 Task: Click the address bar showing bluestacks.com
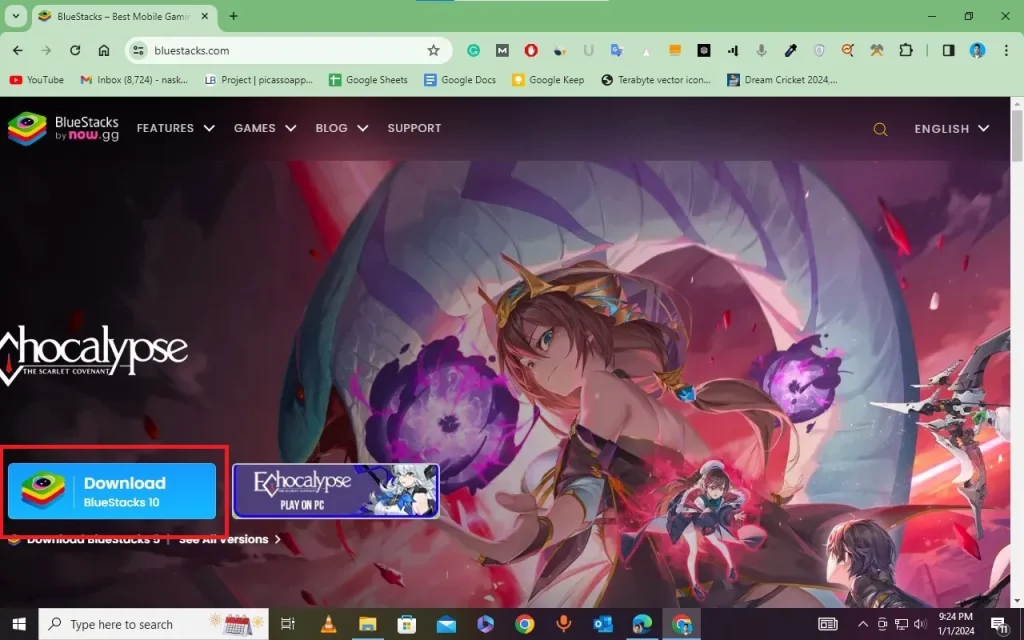pos(287,50)
